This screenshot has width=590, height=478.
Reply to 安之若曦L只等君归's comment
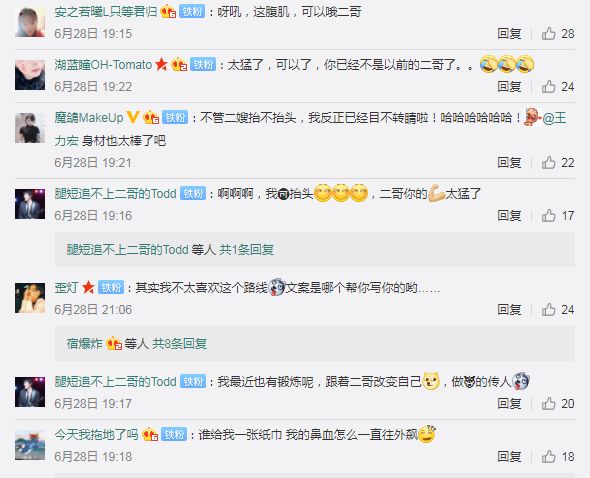click(x=509, y=34)
